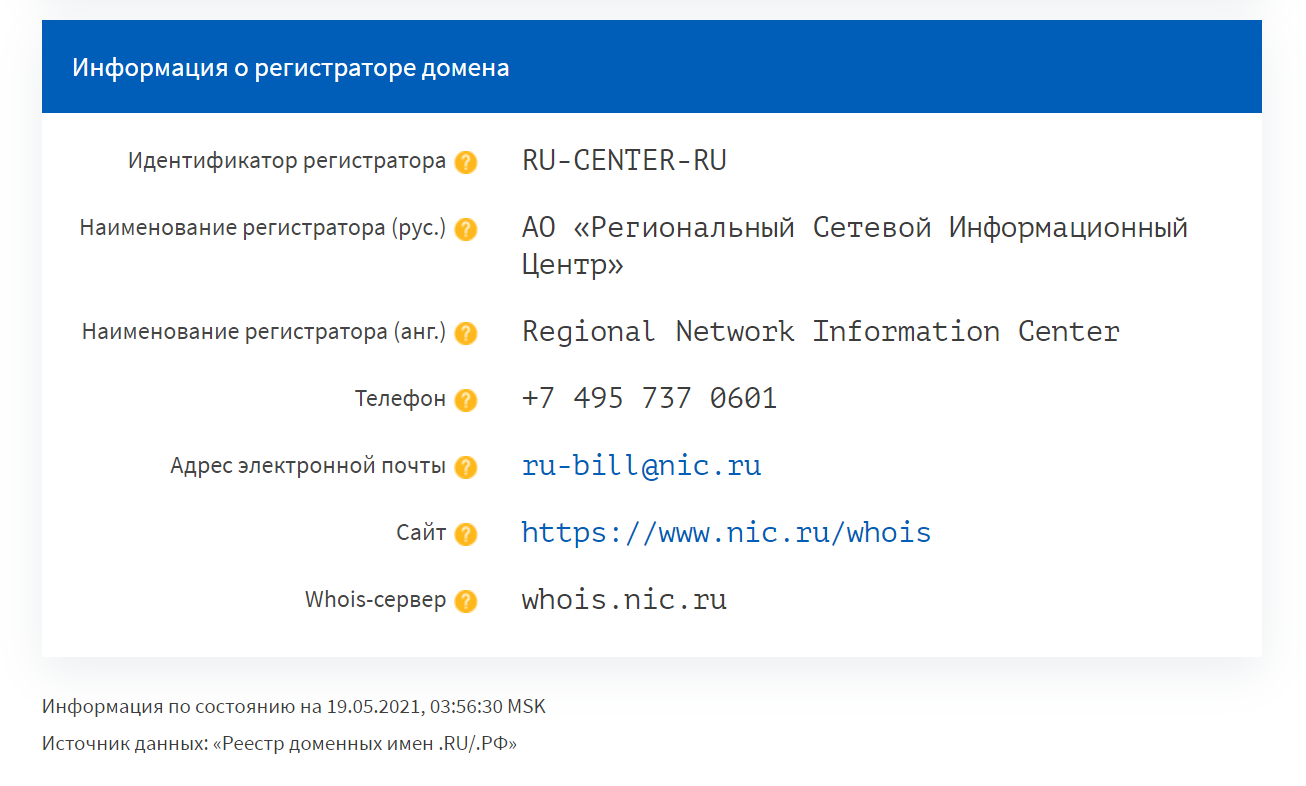Click help icon next to Адрес электронной почты
The image size is (1306, 786).
click(x=466, y=467)
